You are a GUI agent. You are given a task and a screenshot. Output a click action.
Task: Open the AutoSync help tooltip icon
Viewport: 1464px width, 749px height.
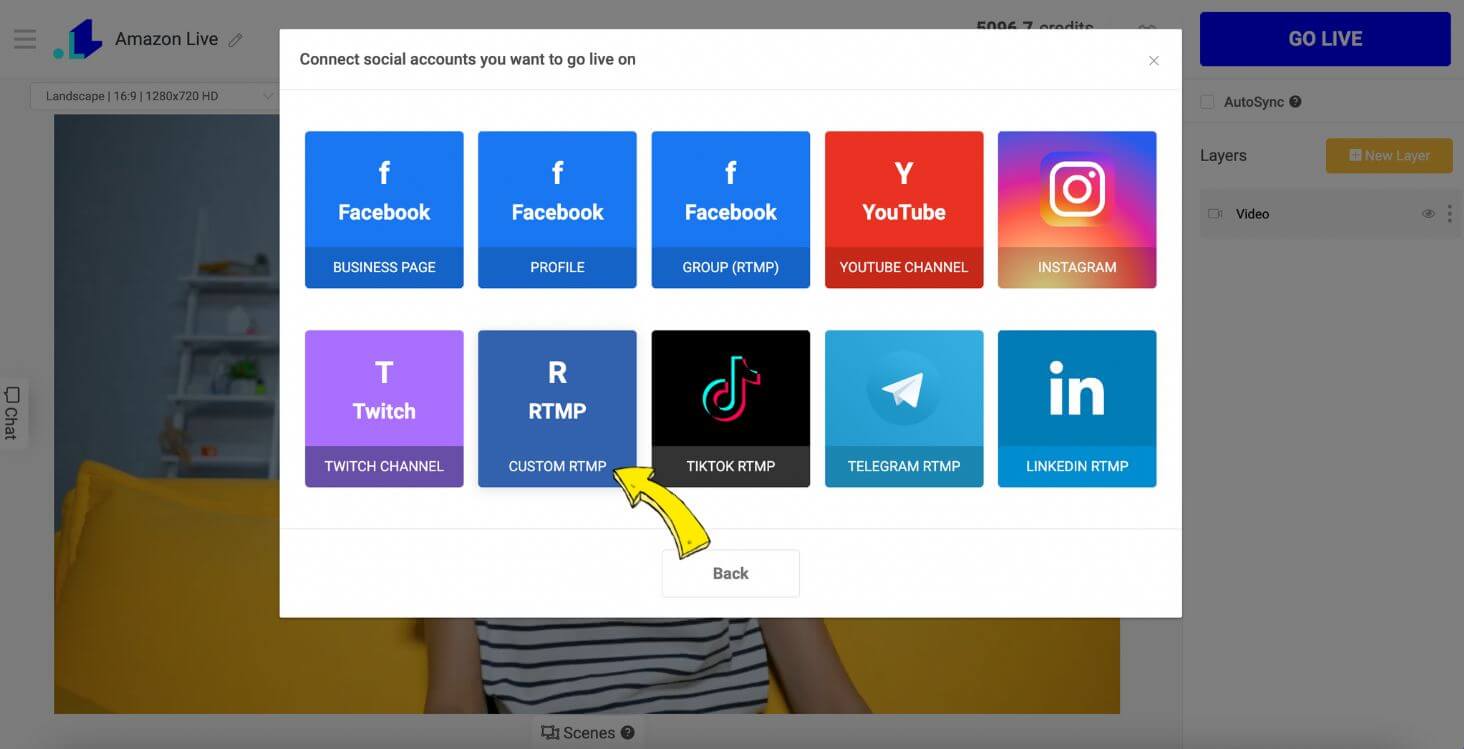tap(1295, 102)
